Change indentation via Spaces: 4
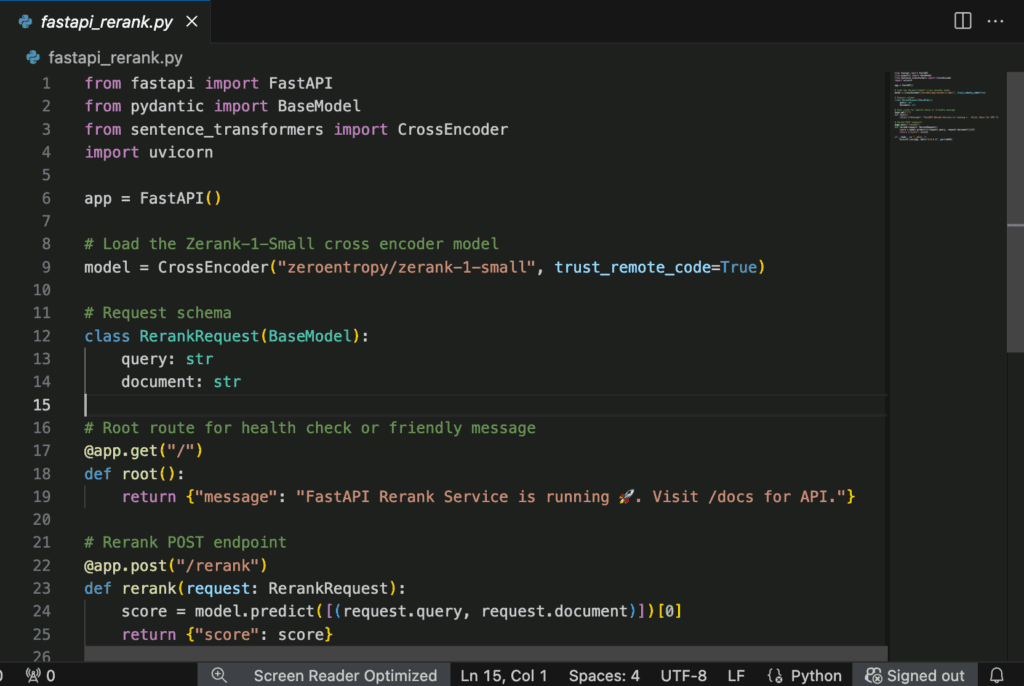 604,676
